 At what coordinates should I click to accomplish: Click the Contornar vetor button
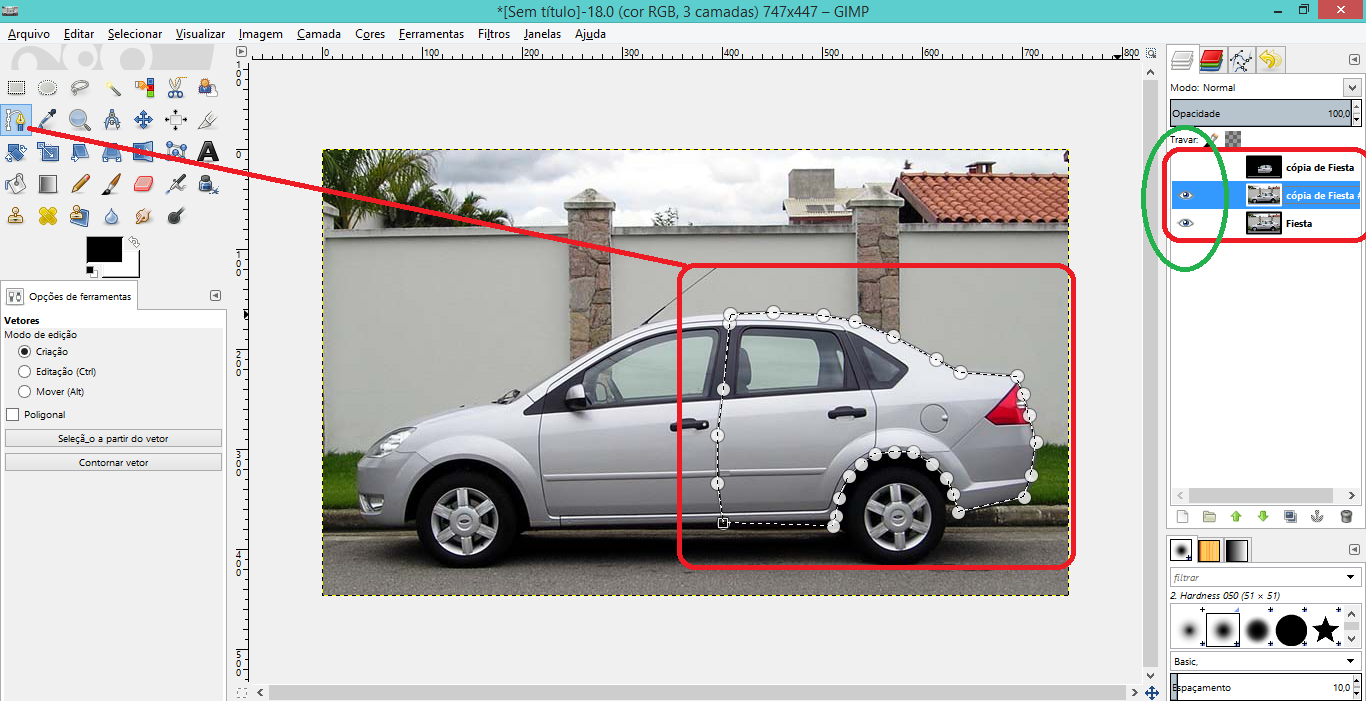tap(113, 463)
